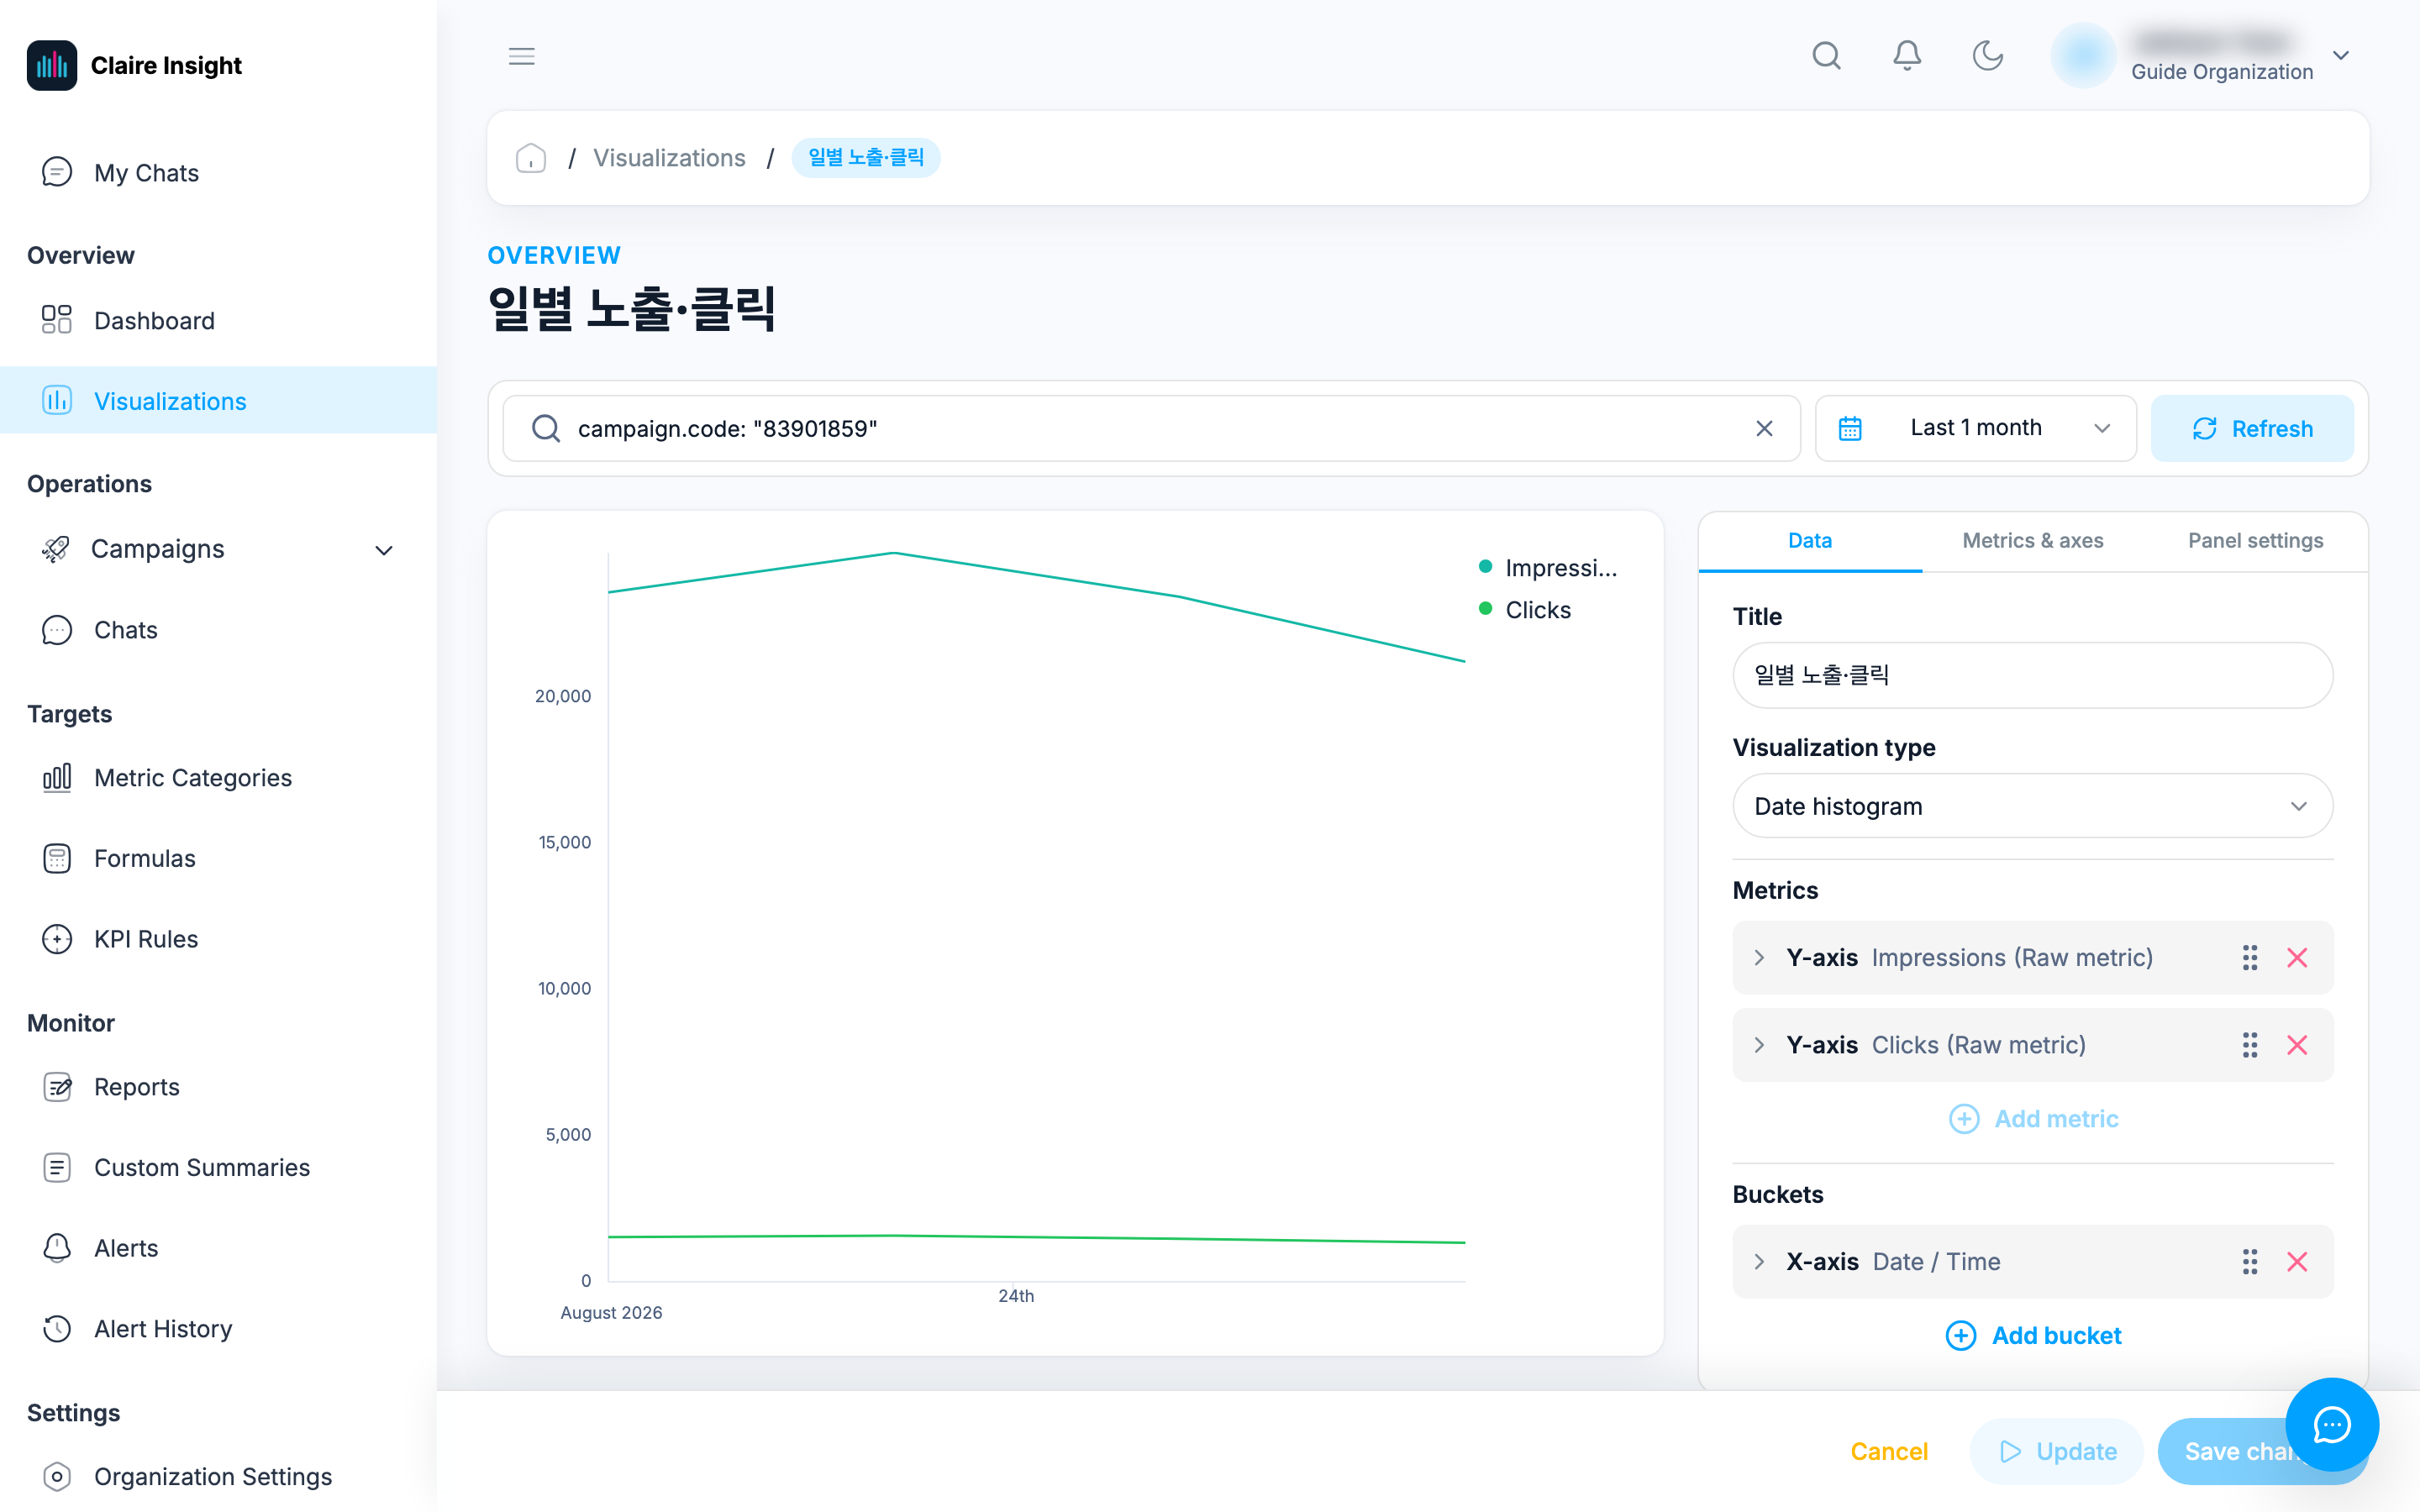The width and height of the screenshot is (2420, 1512).
Task: Expand the X-axis Date / Time bucket
Action: click(x=1759, y=1262)
